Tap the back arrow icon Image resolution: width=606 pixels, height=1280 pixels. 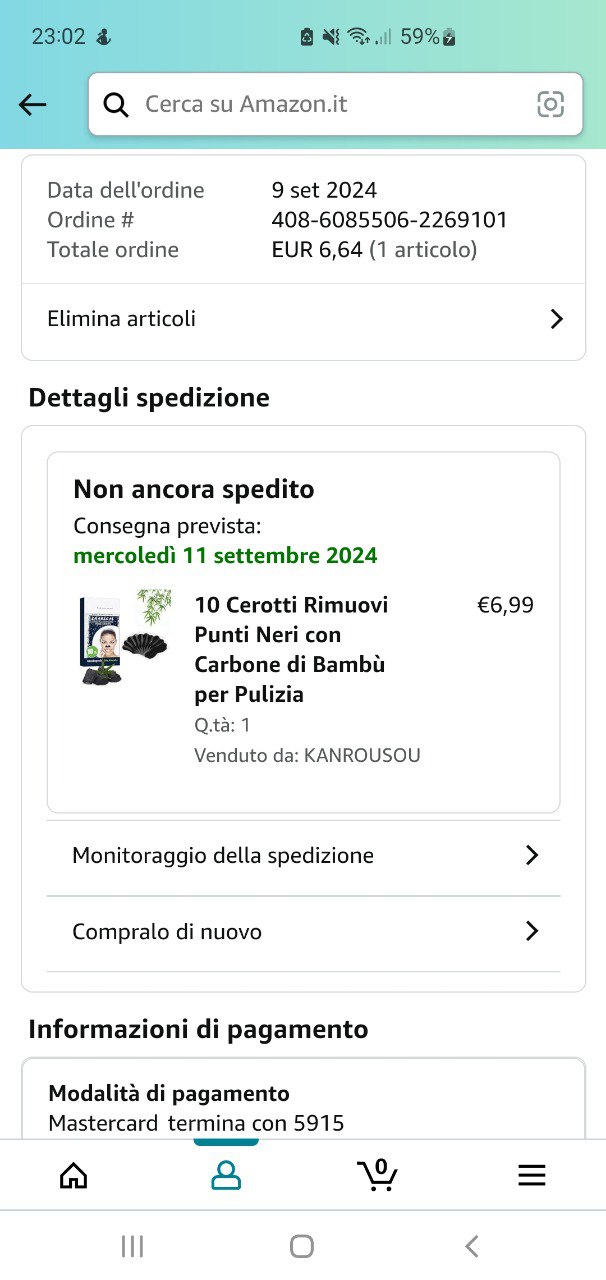point(33,104)
